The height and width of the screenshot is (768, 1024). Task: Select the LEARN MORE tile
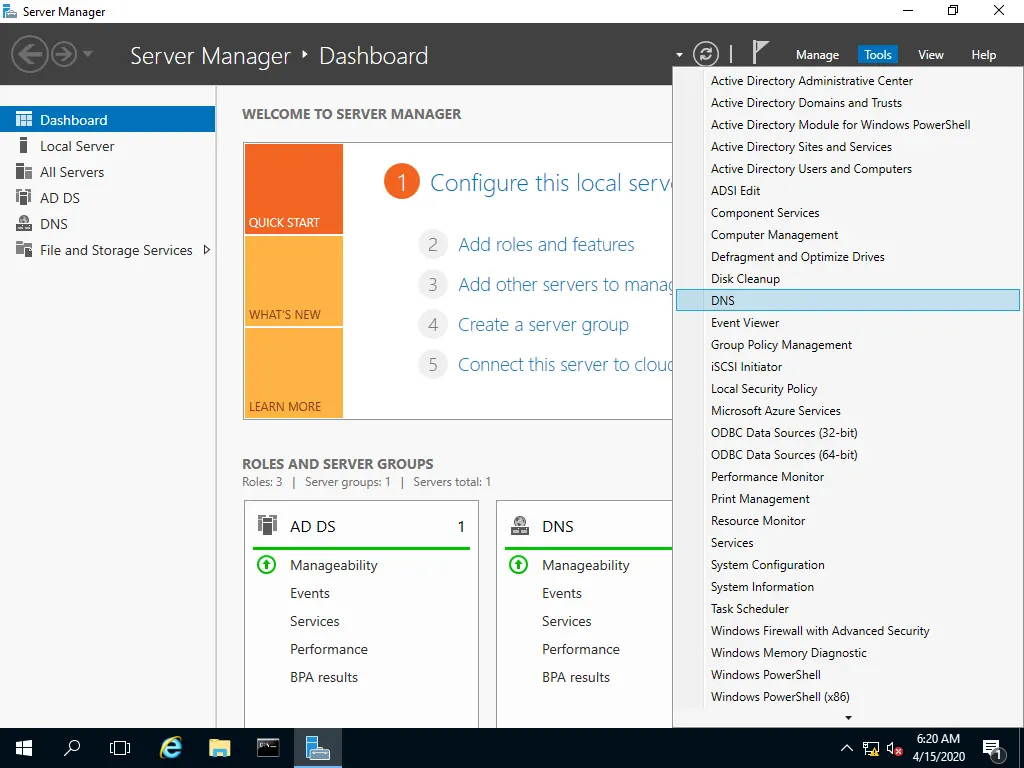pos(293,373)
